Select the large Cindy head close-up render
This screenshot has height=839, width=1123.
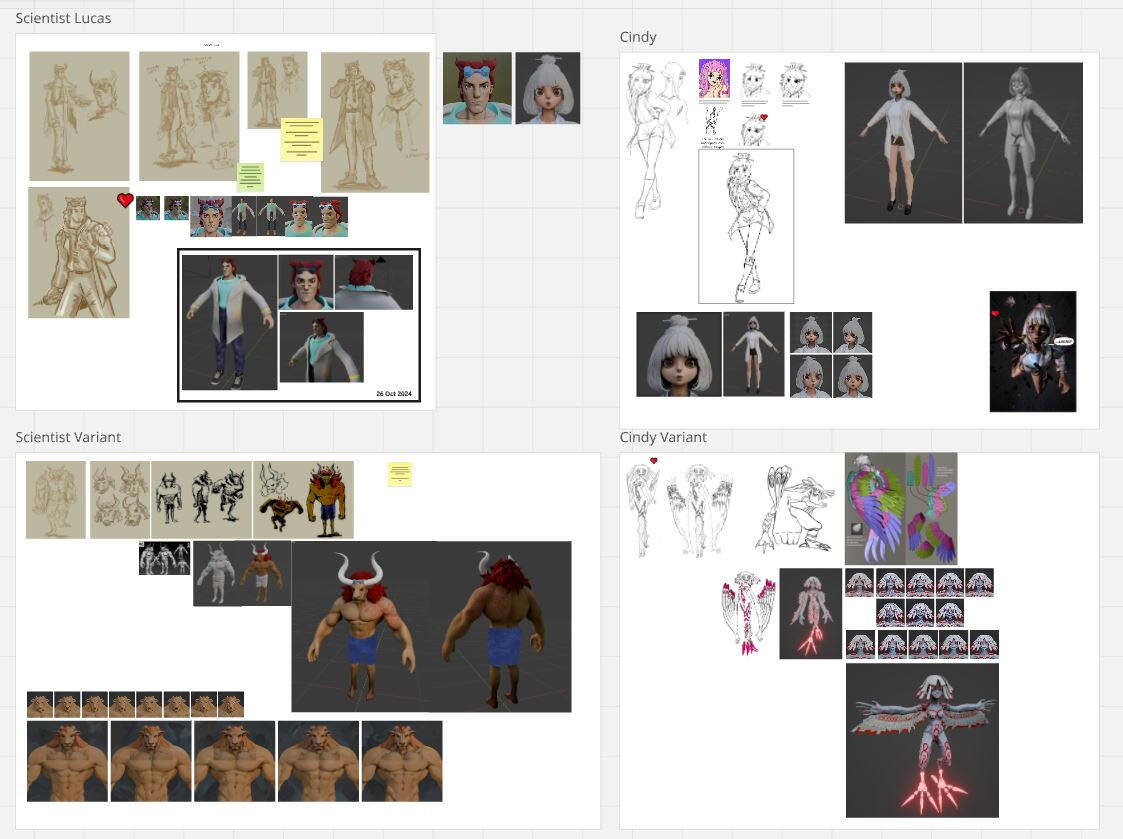pyautogui.click(x=679, y=354)
